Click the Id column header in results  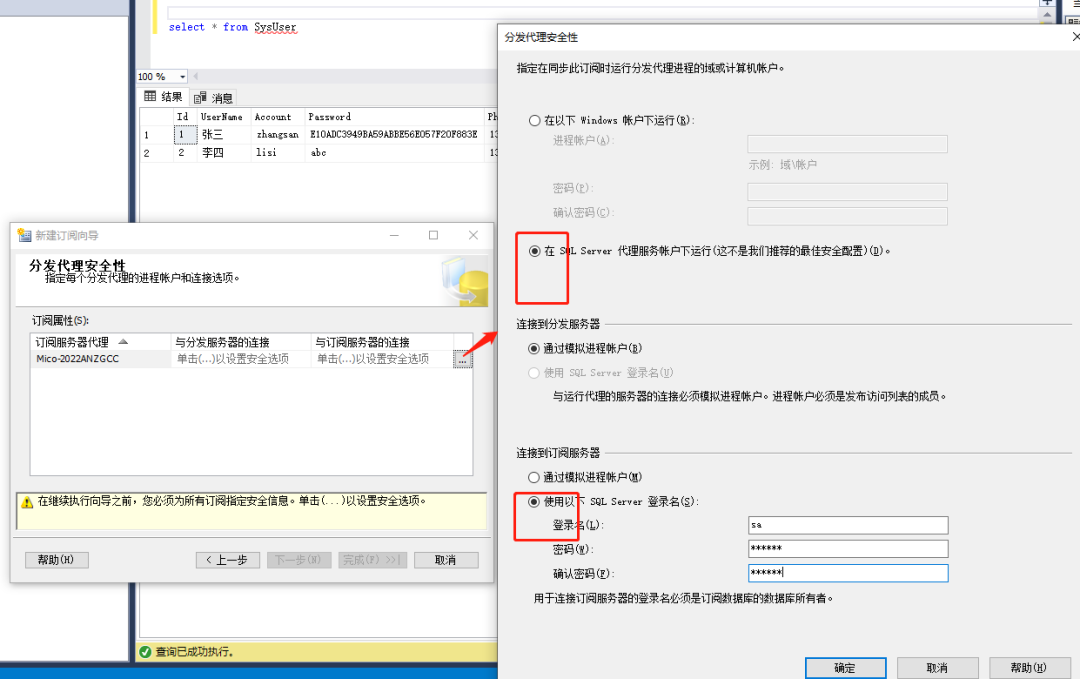tap(185, 117)
